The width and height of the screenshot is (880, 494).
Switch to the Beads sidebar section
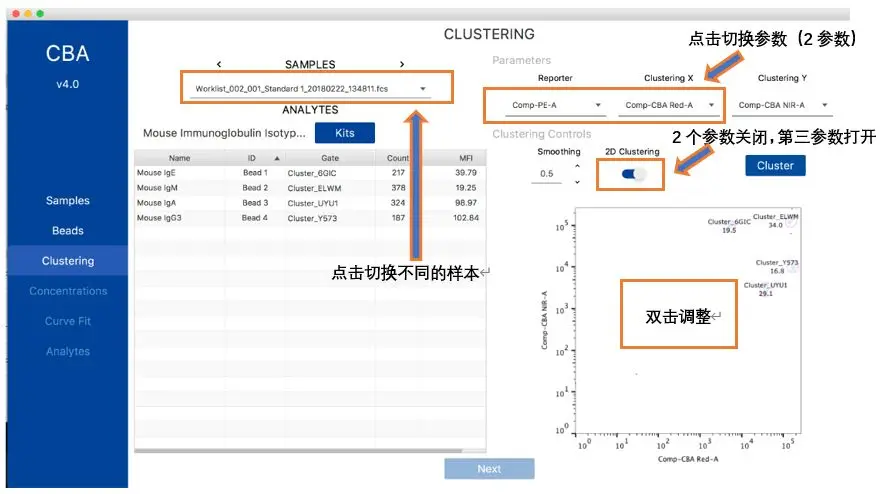tap(68, 231)
